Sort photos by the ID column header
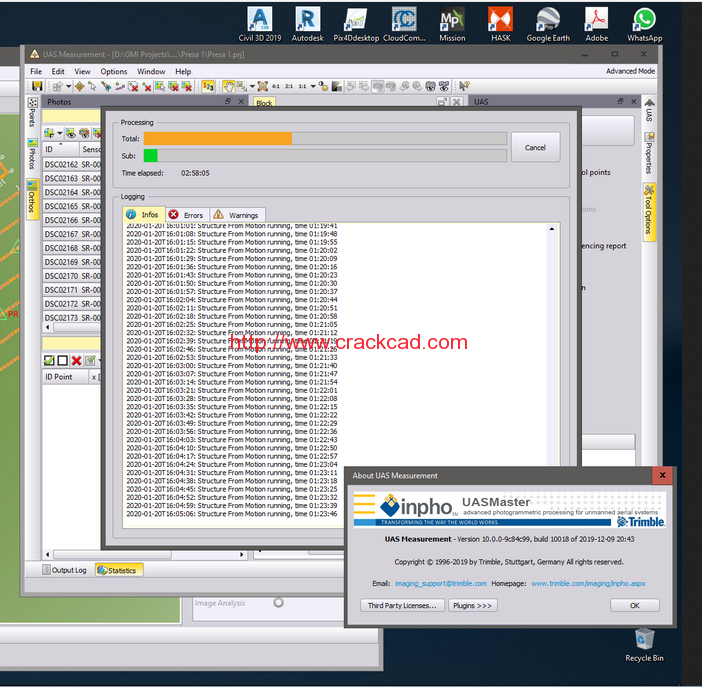The width and height of the screenshot is (702, 687). 60,149
